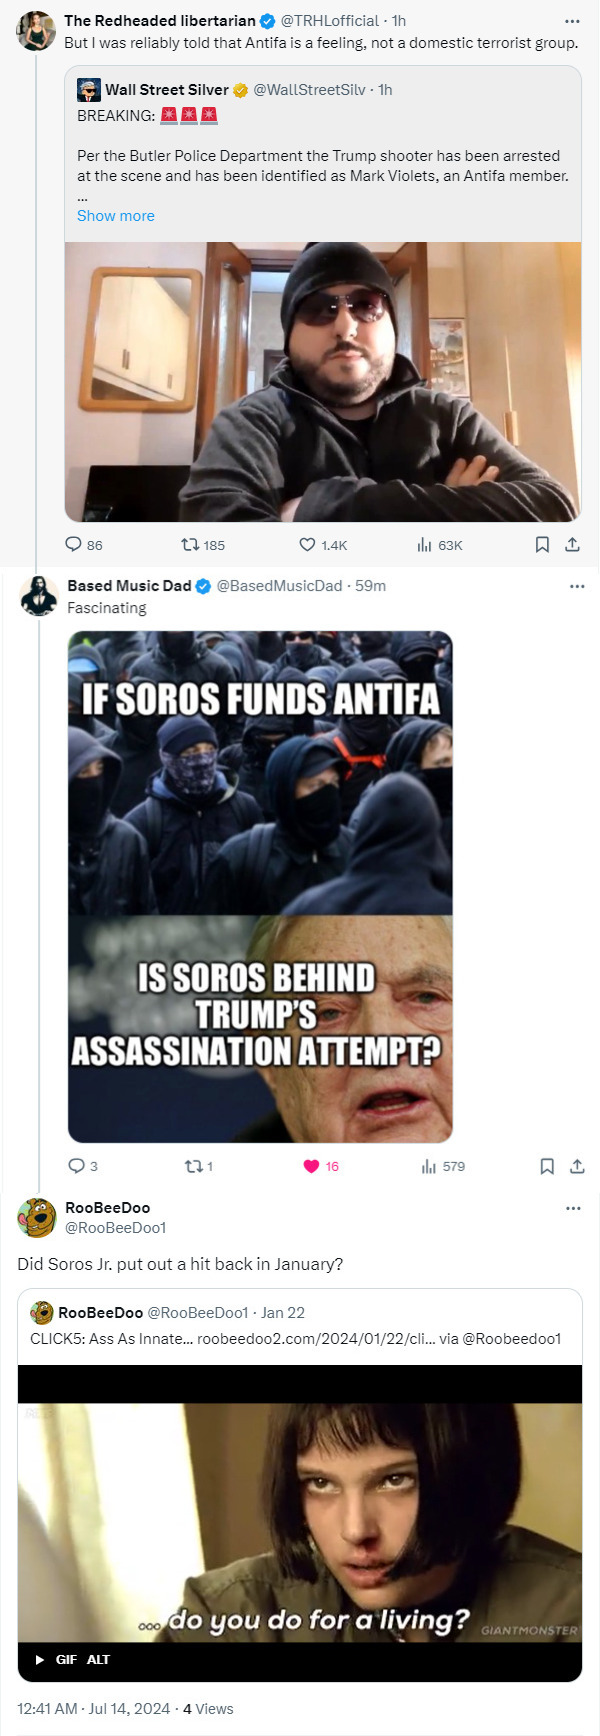The width and height of the screenshot is (600, 1736).
Task: Like the post with 1.4K likes
Action: pyautogui.click(x=308, y=545)
